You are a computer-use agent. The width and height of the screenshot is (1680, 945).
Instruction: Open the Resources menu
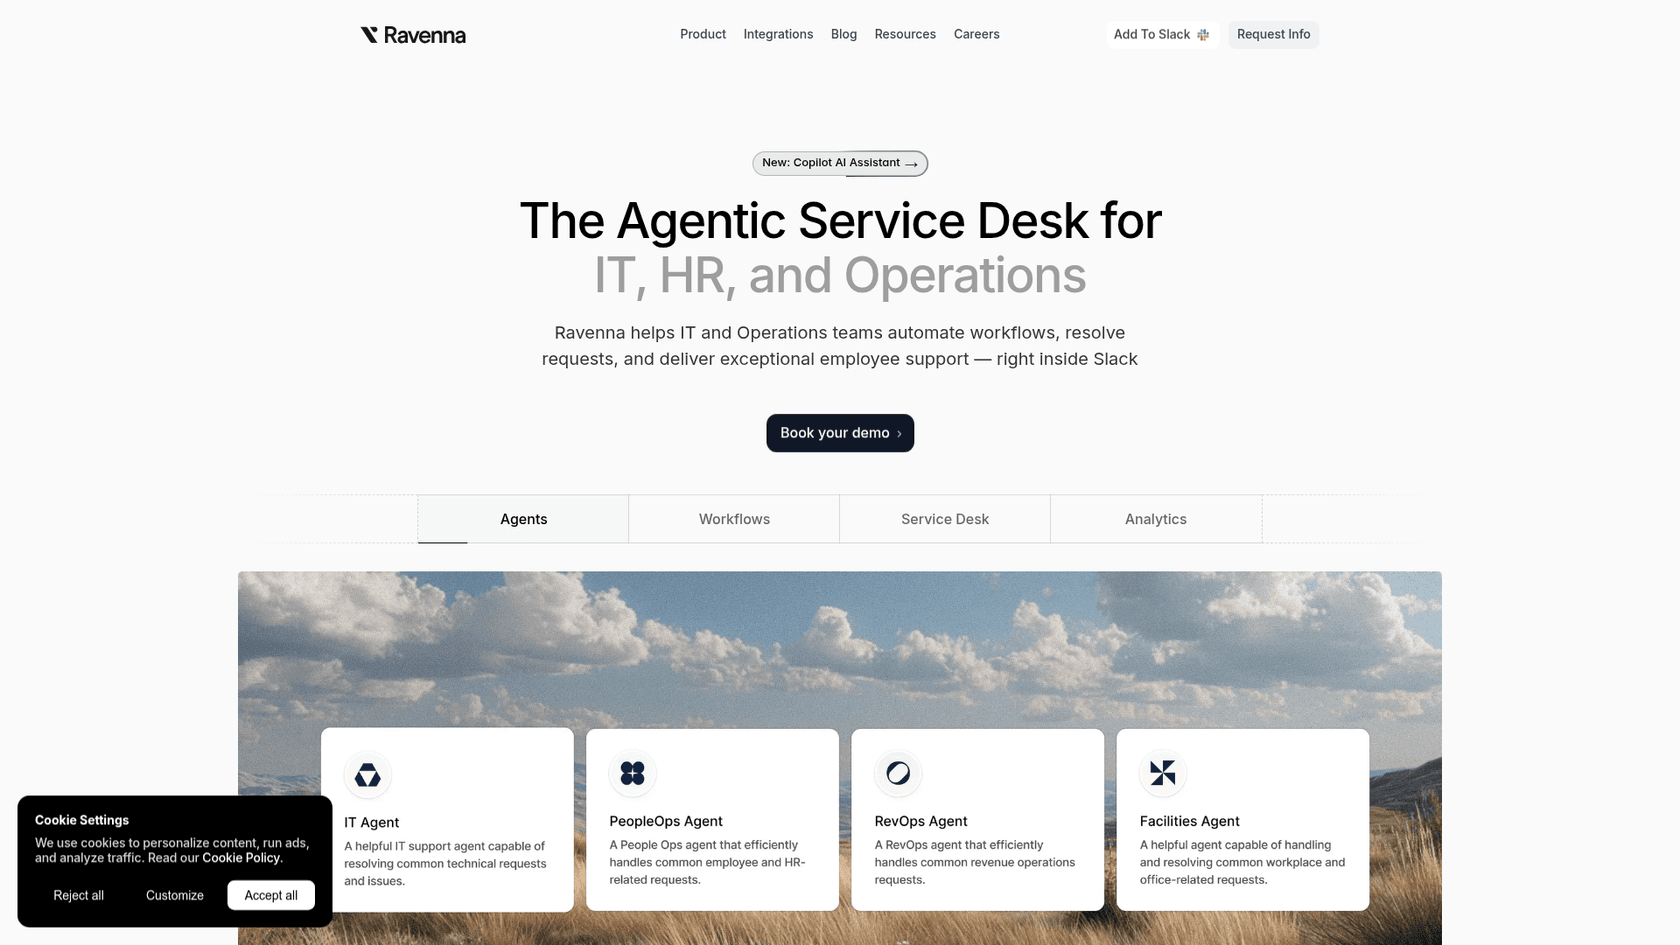coord(905,34)
